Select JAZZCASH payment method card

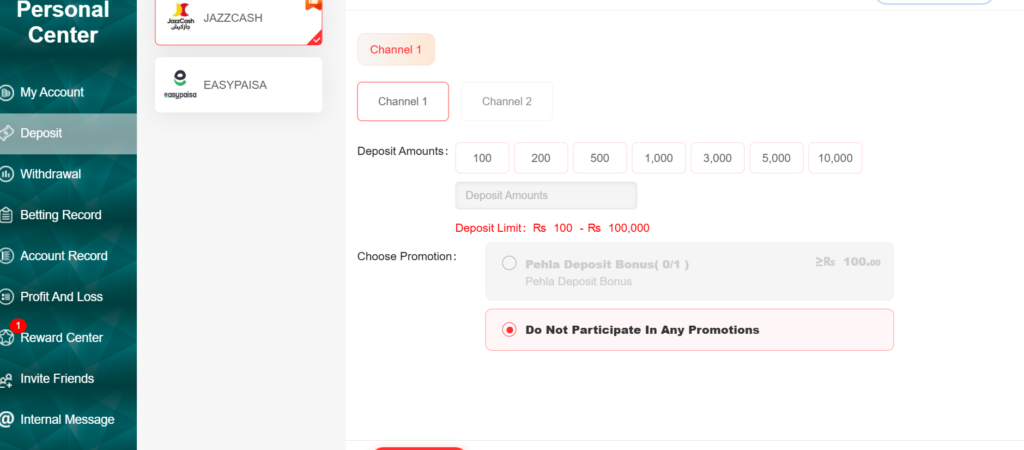coord(238,20)
